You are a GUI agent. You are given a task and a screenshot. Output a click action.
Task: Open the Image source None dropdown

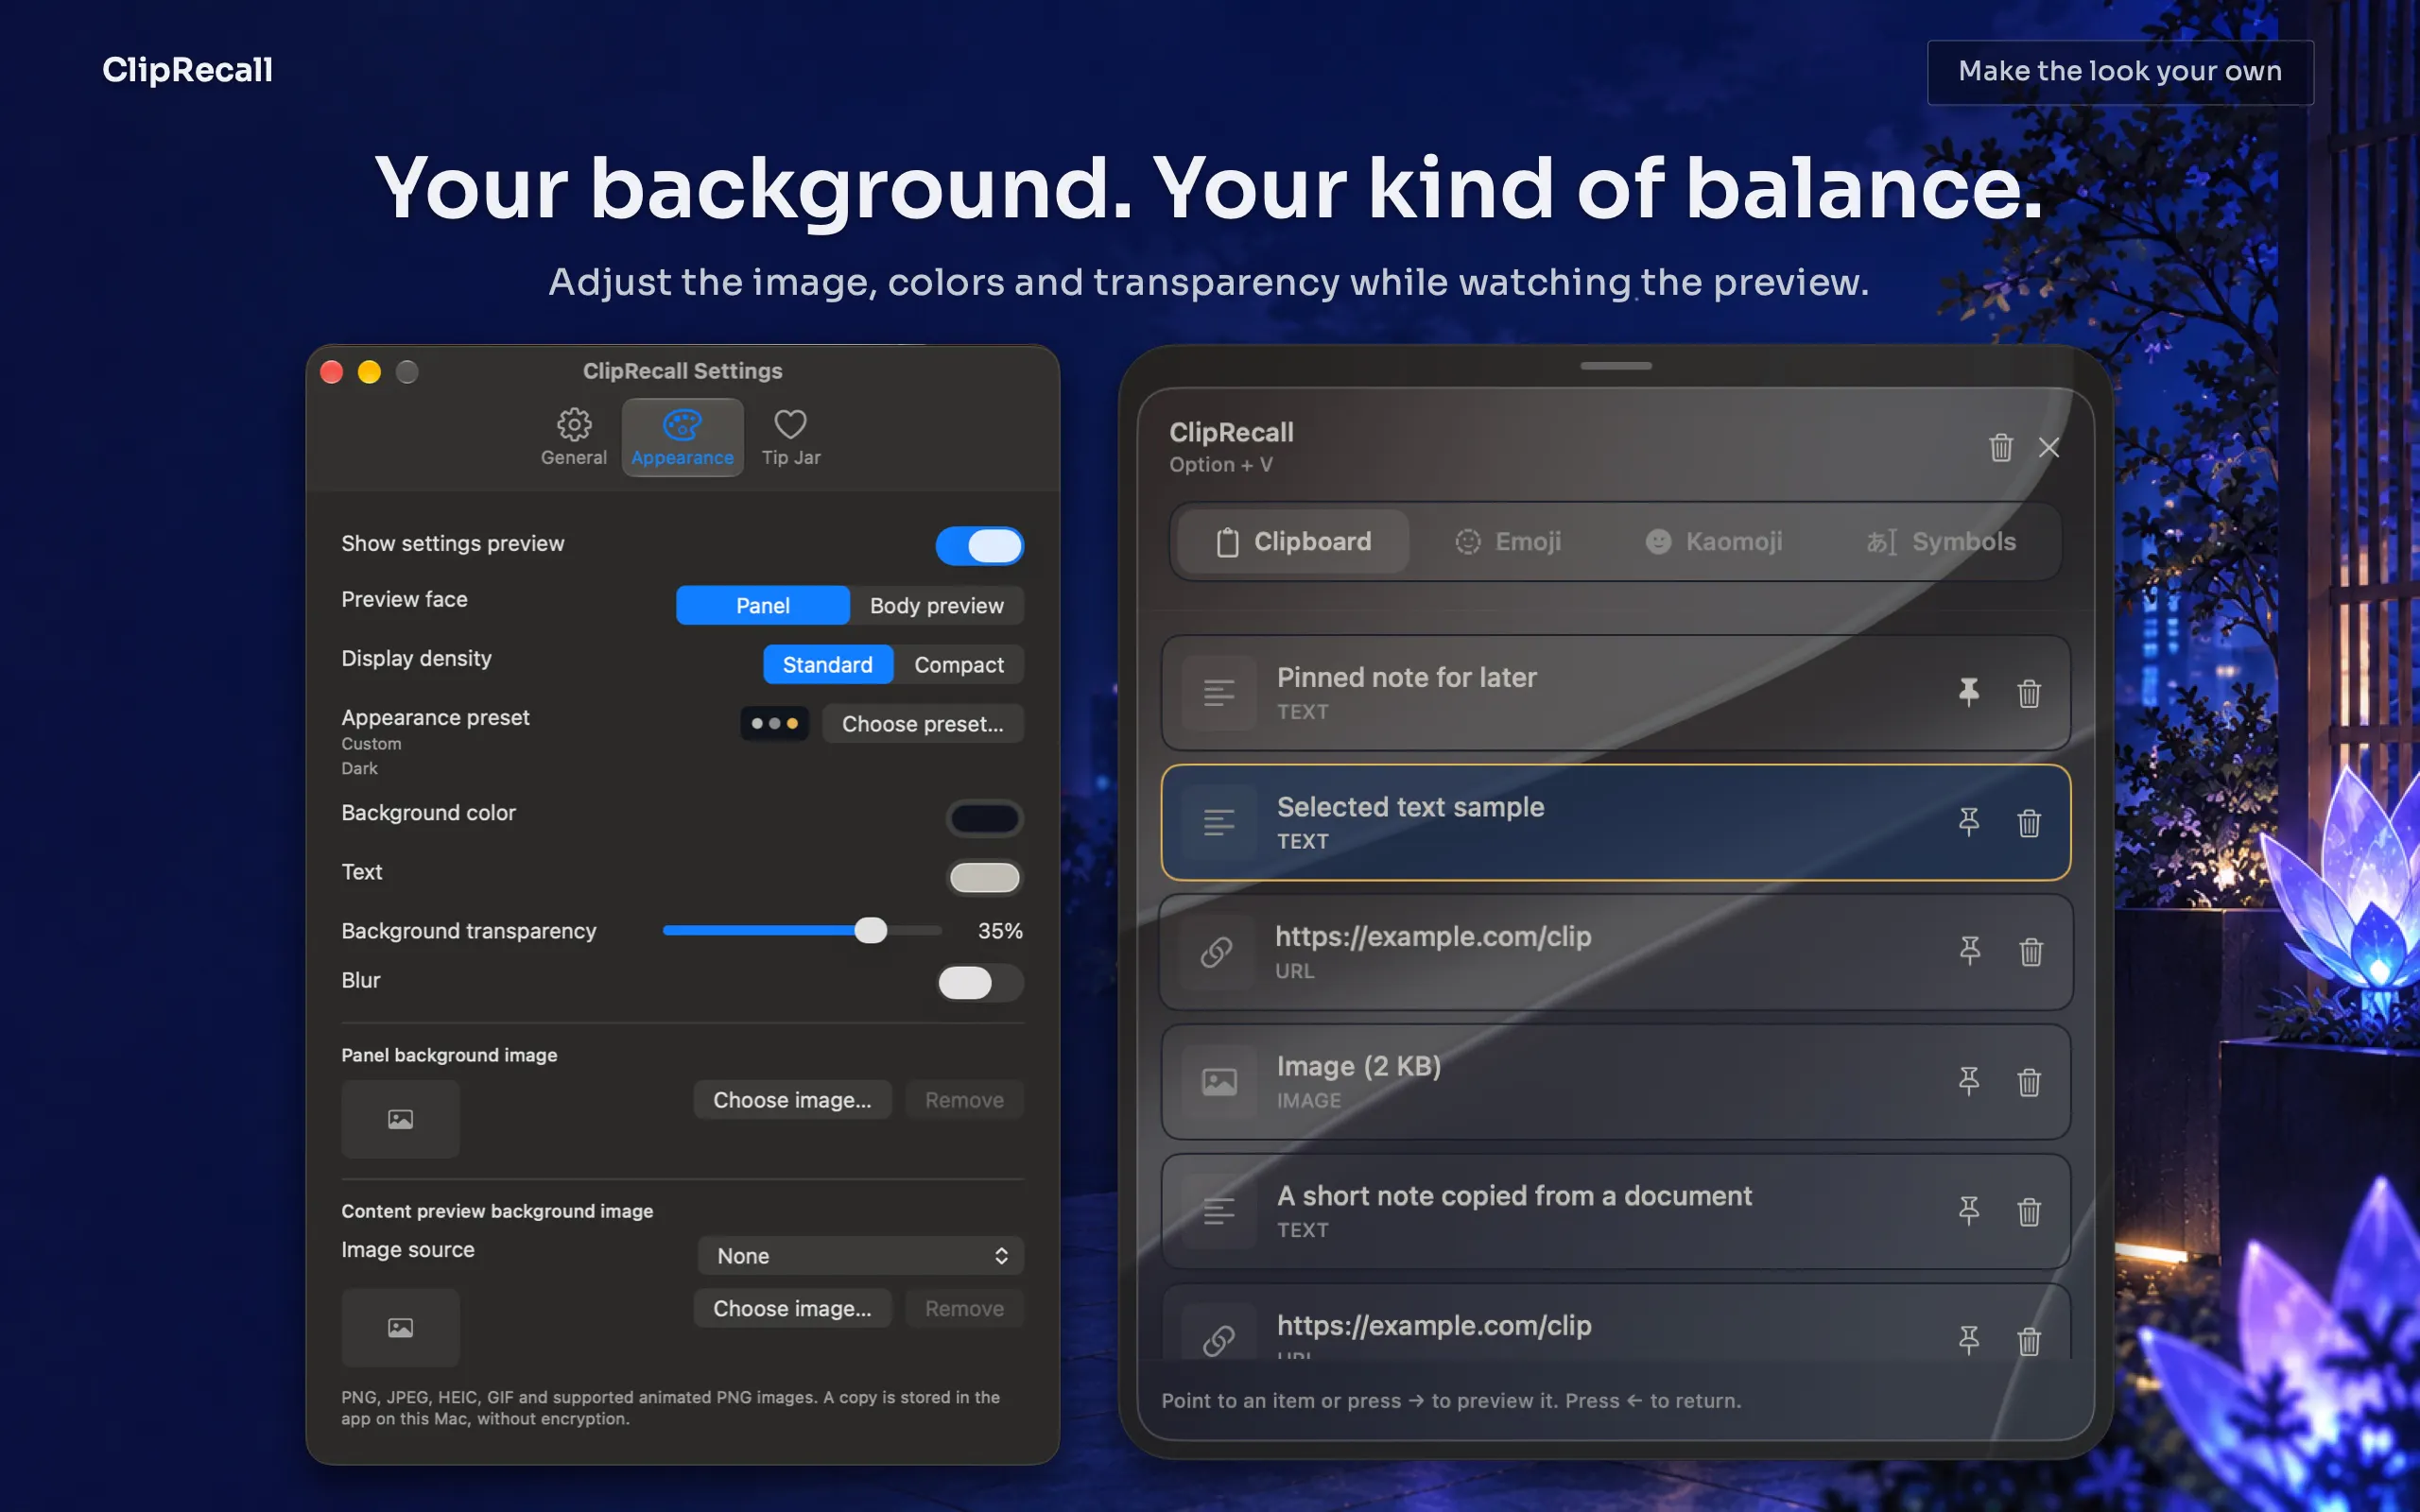point(861,1255)
